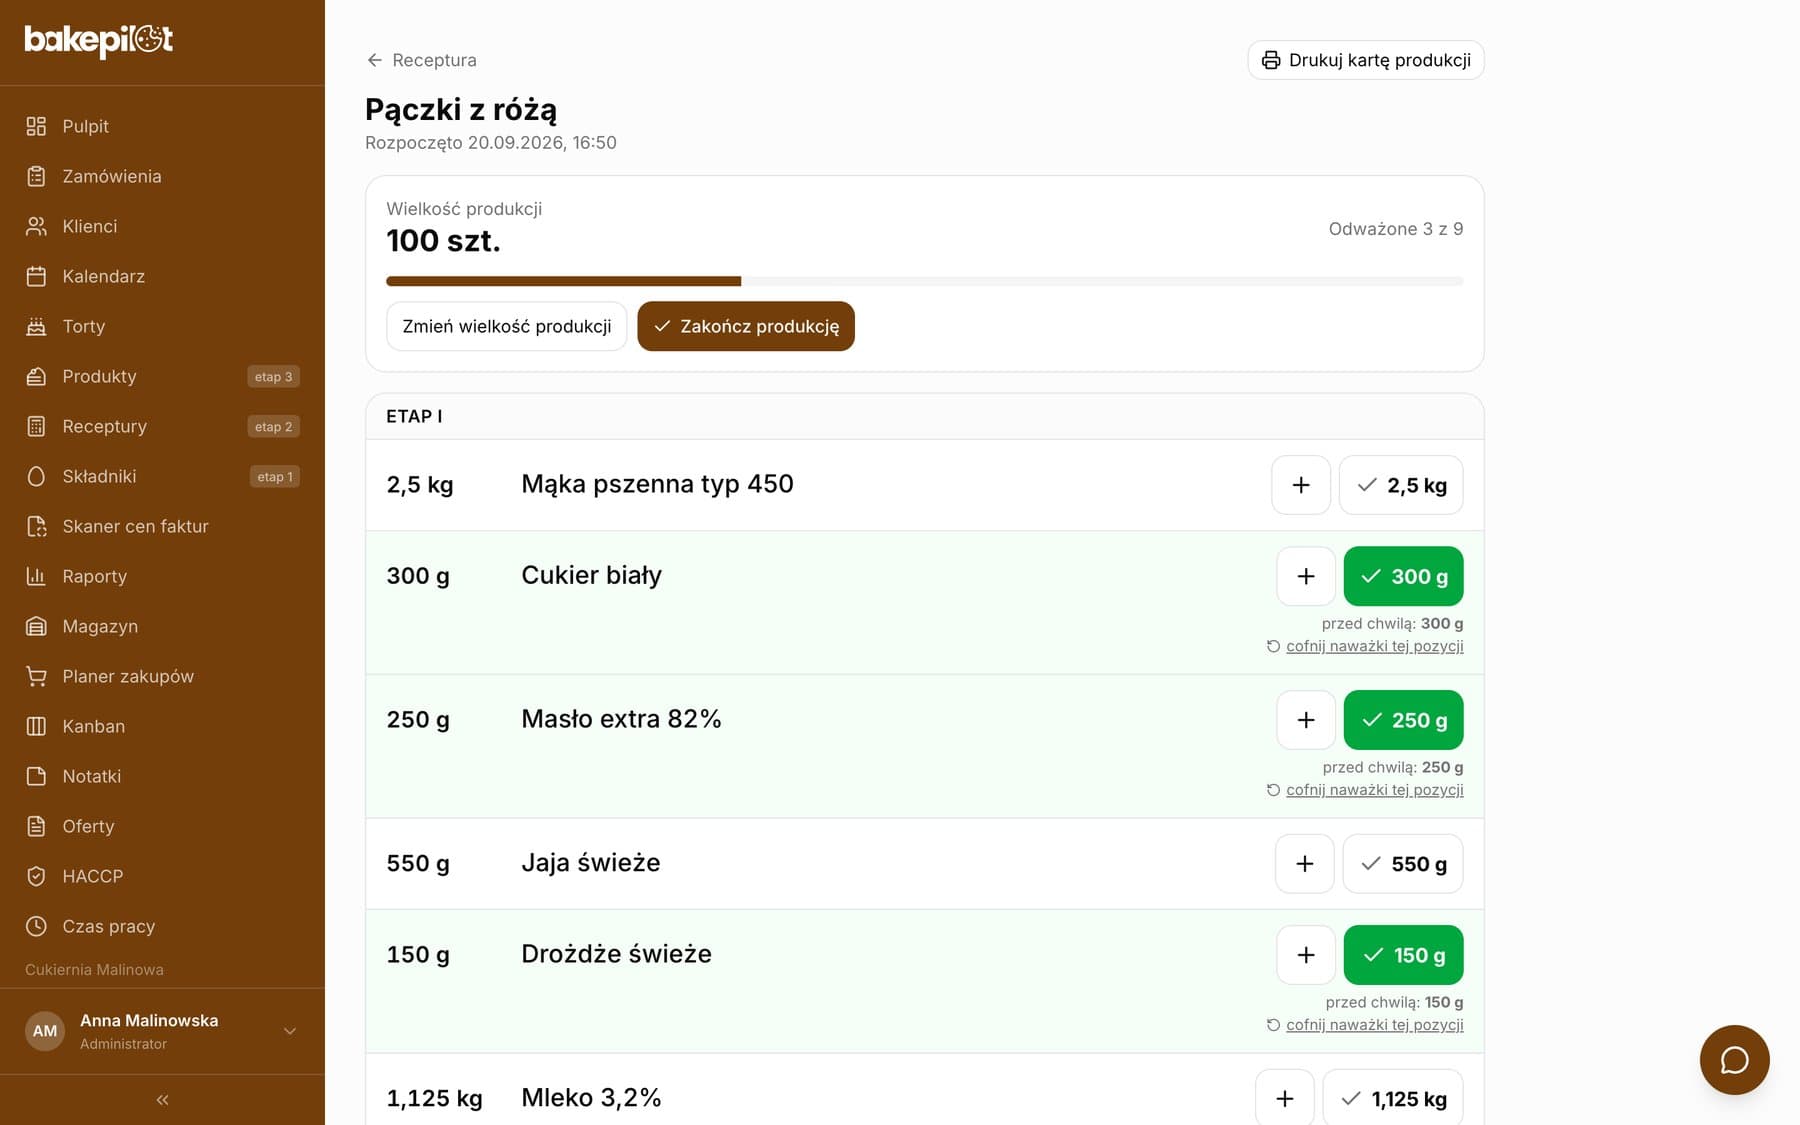1800x1125 pixels.
Task: Click the Składniki egg icon
Action: pos(36,476)
